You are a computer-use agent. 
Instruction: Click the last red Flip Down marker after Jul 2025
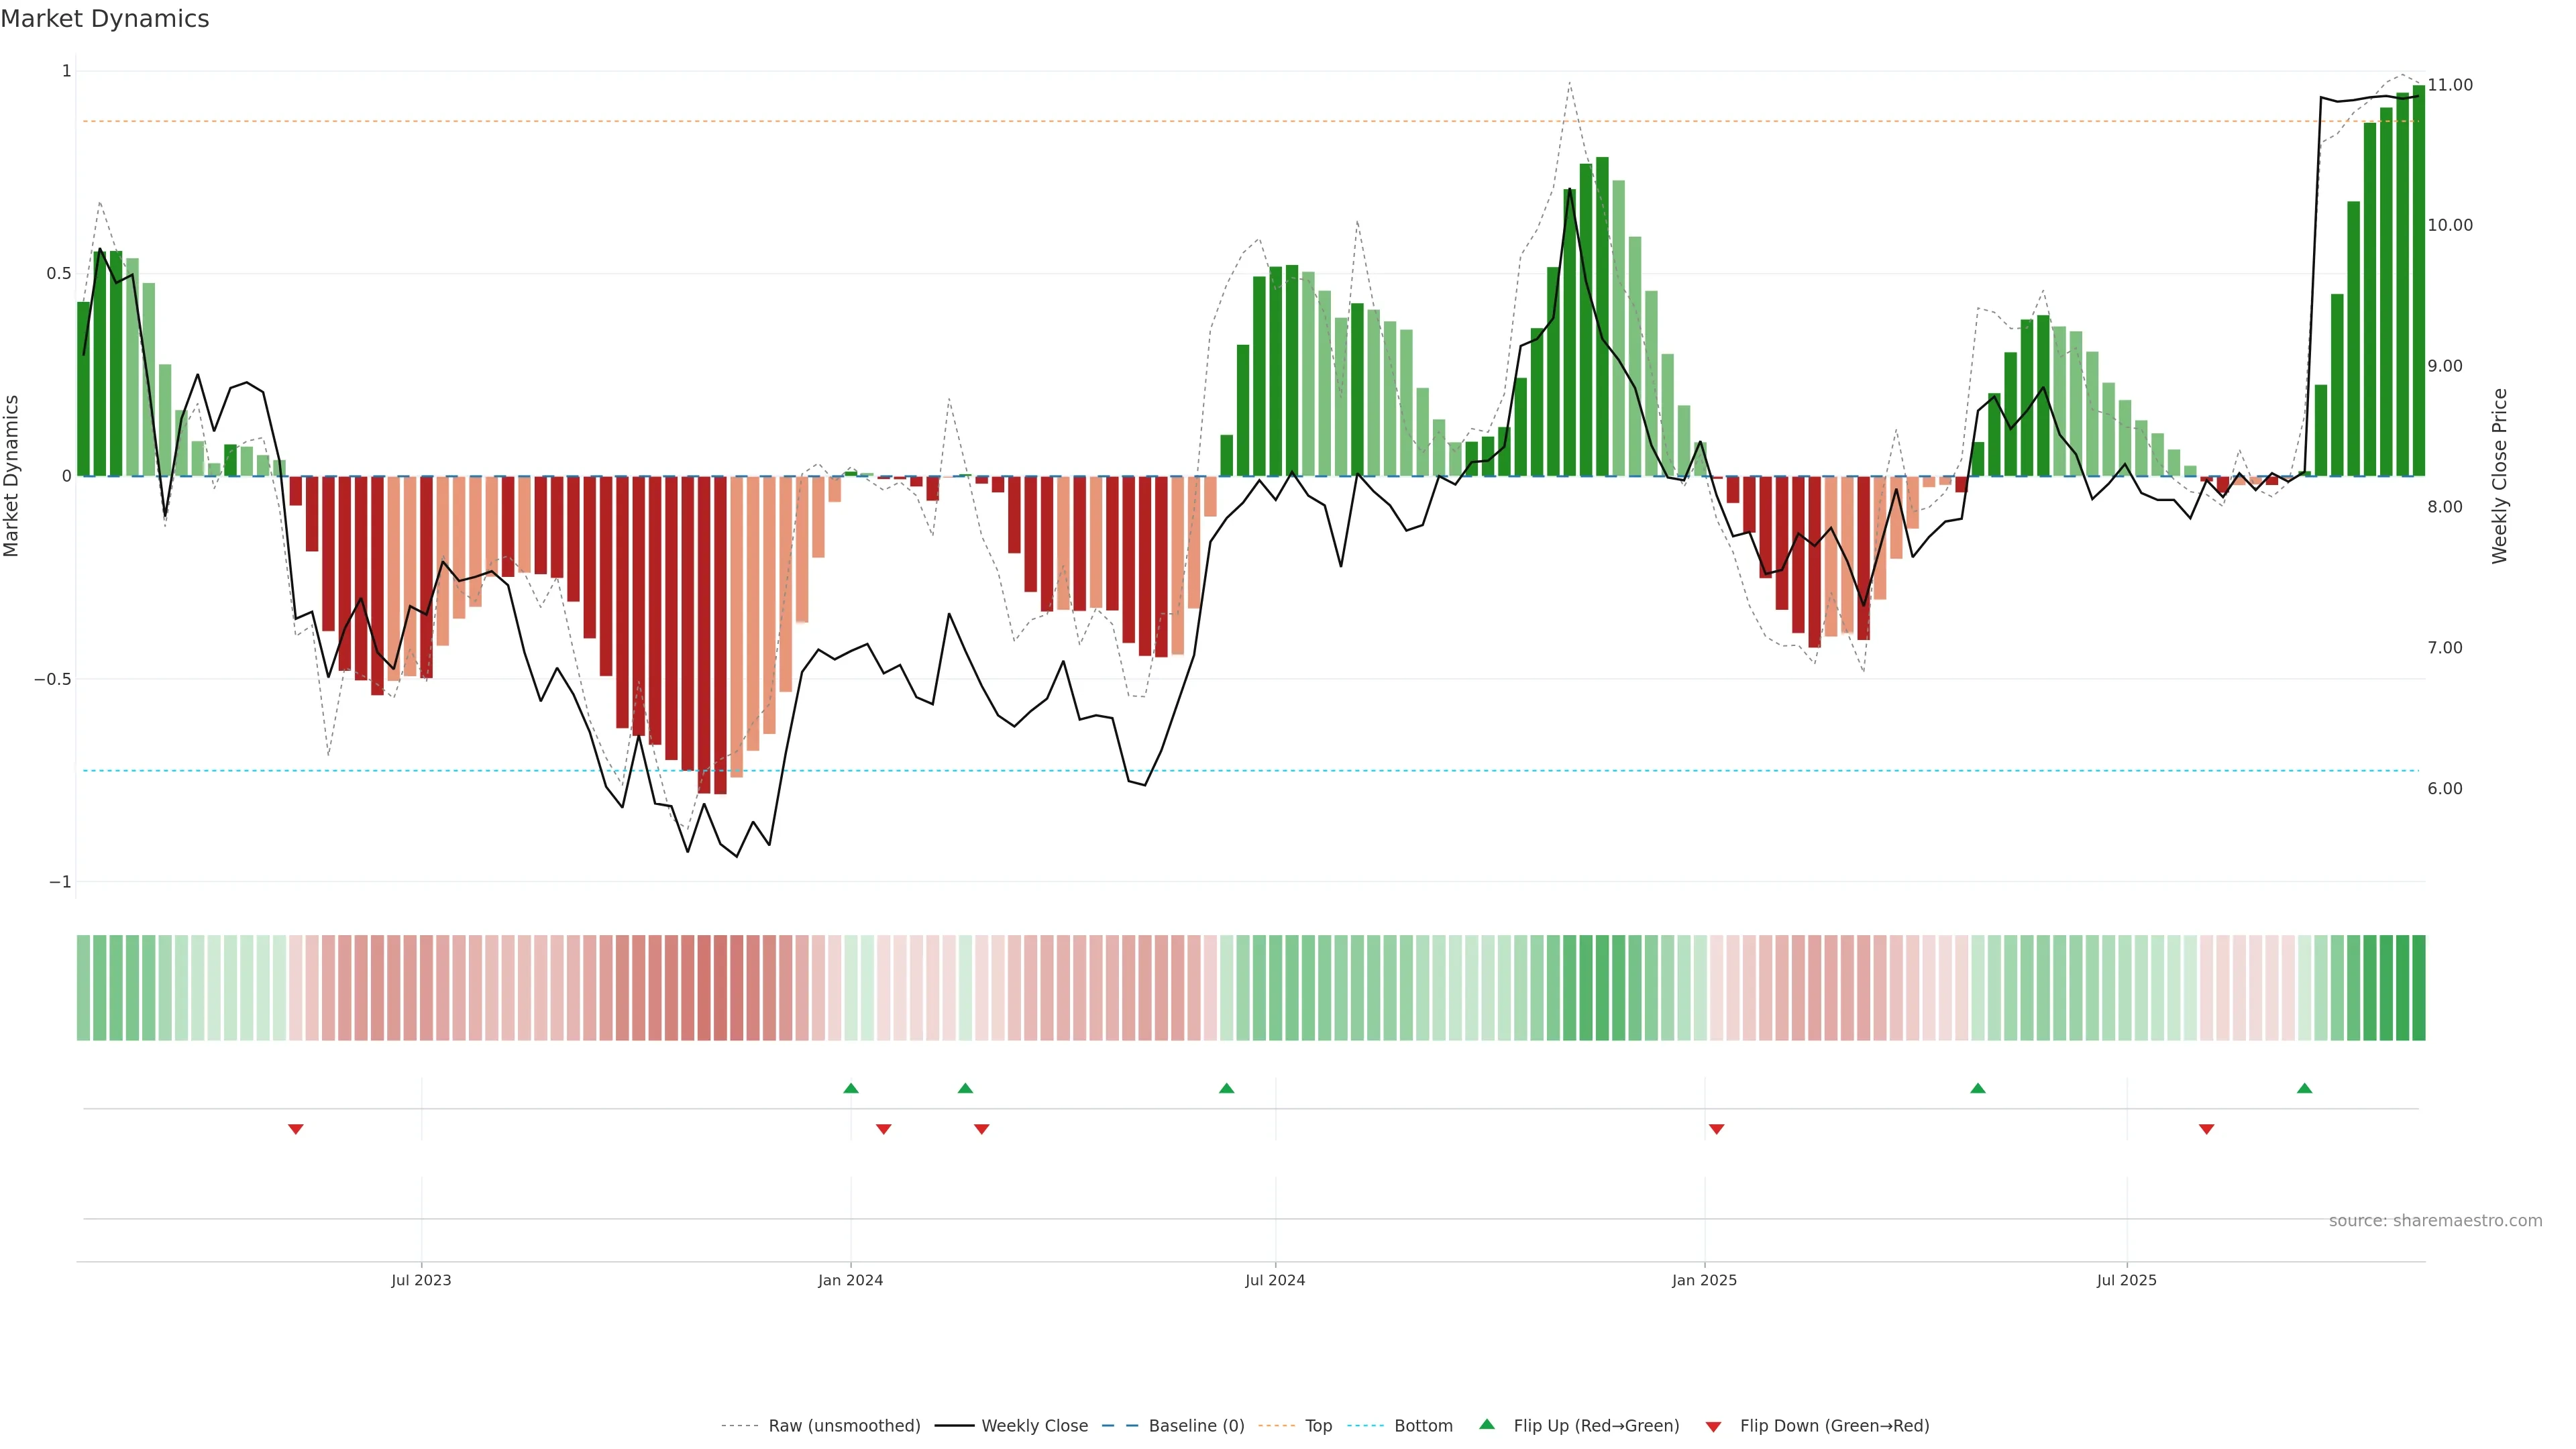[x=2206, y=1129]
